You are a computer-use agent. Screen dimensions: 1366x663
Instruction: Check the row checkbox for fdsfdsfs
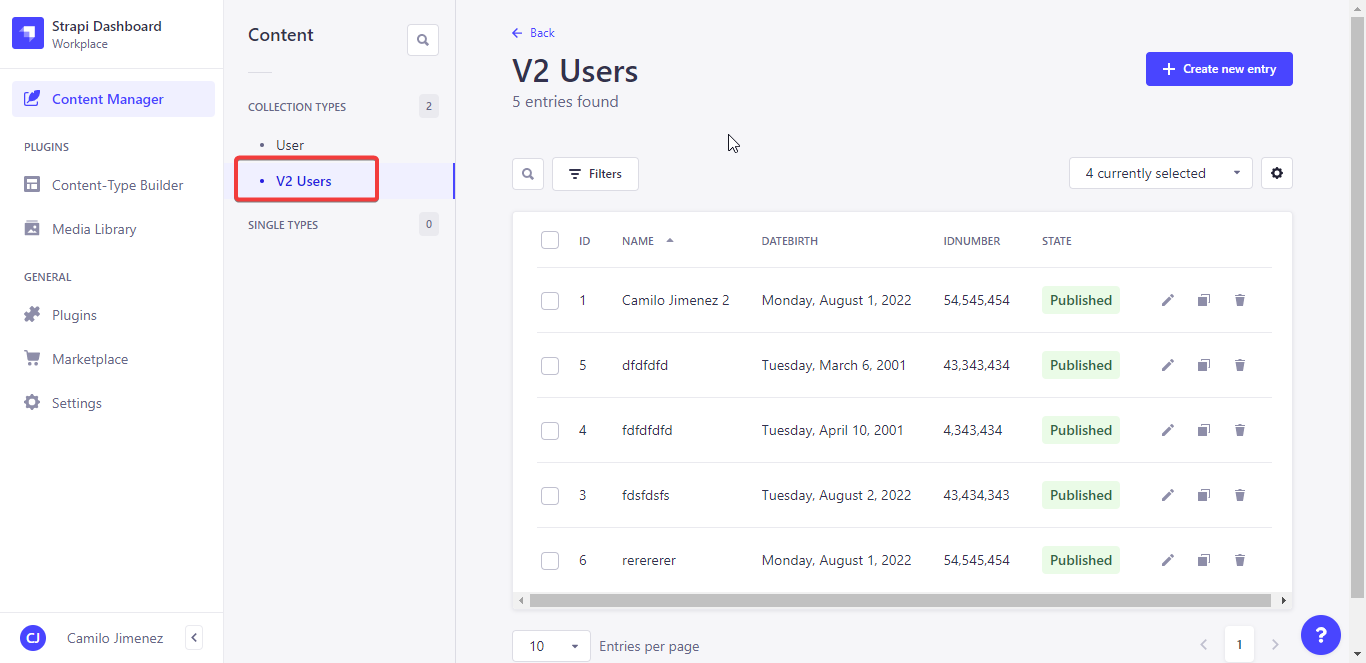pos(549,495)
